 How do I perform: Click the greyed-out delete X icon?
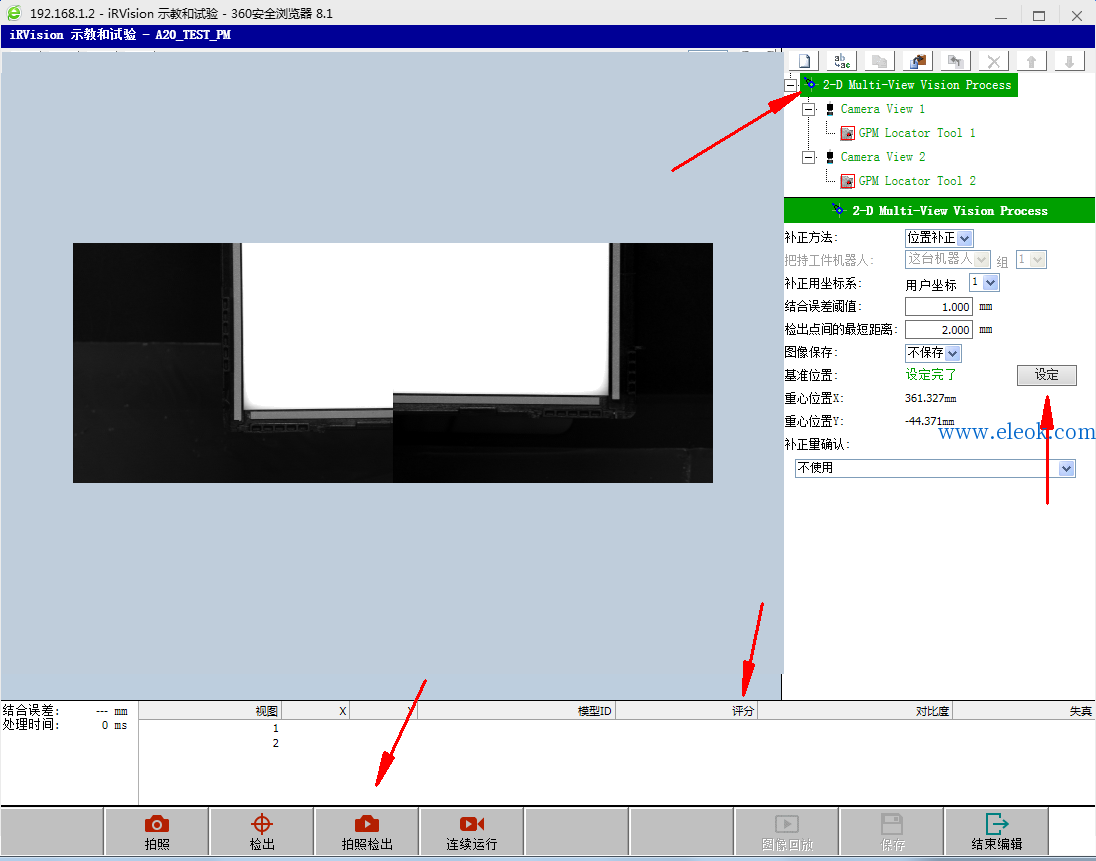coord(993,62)
